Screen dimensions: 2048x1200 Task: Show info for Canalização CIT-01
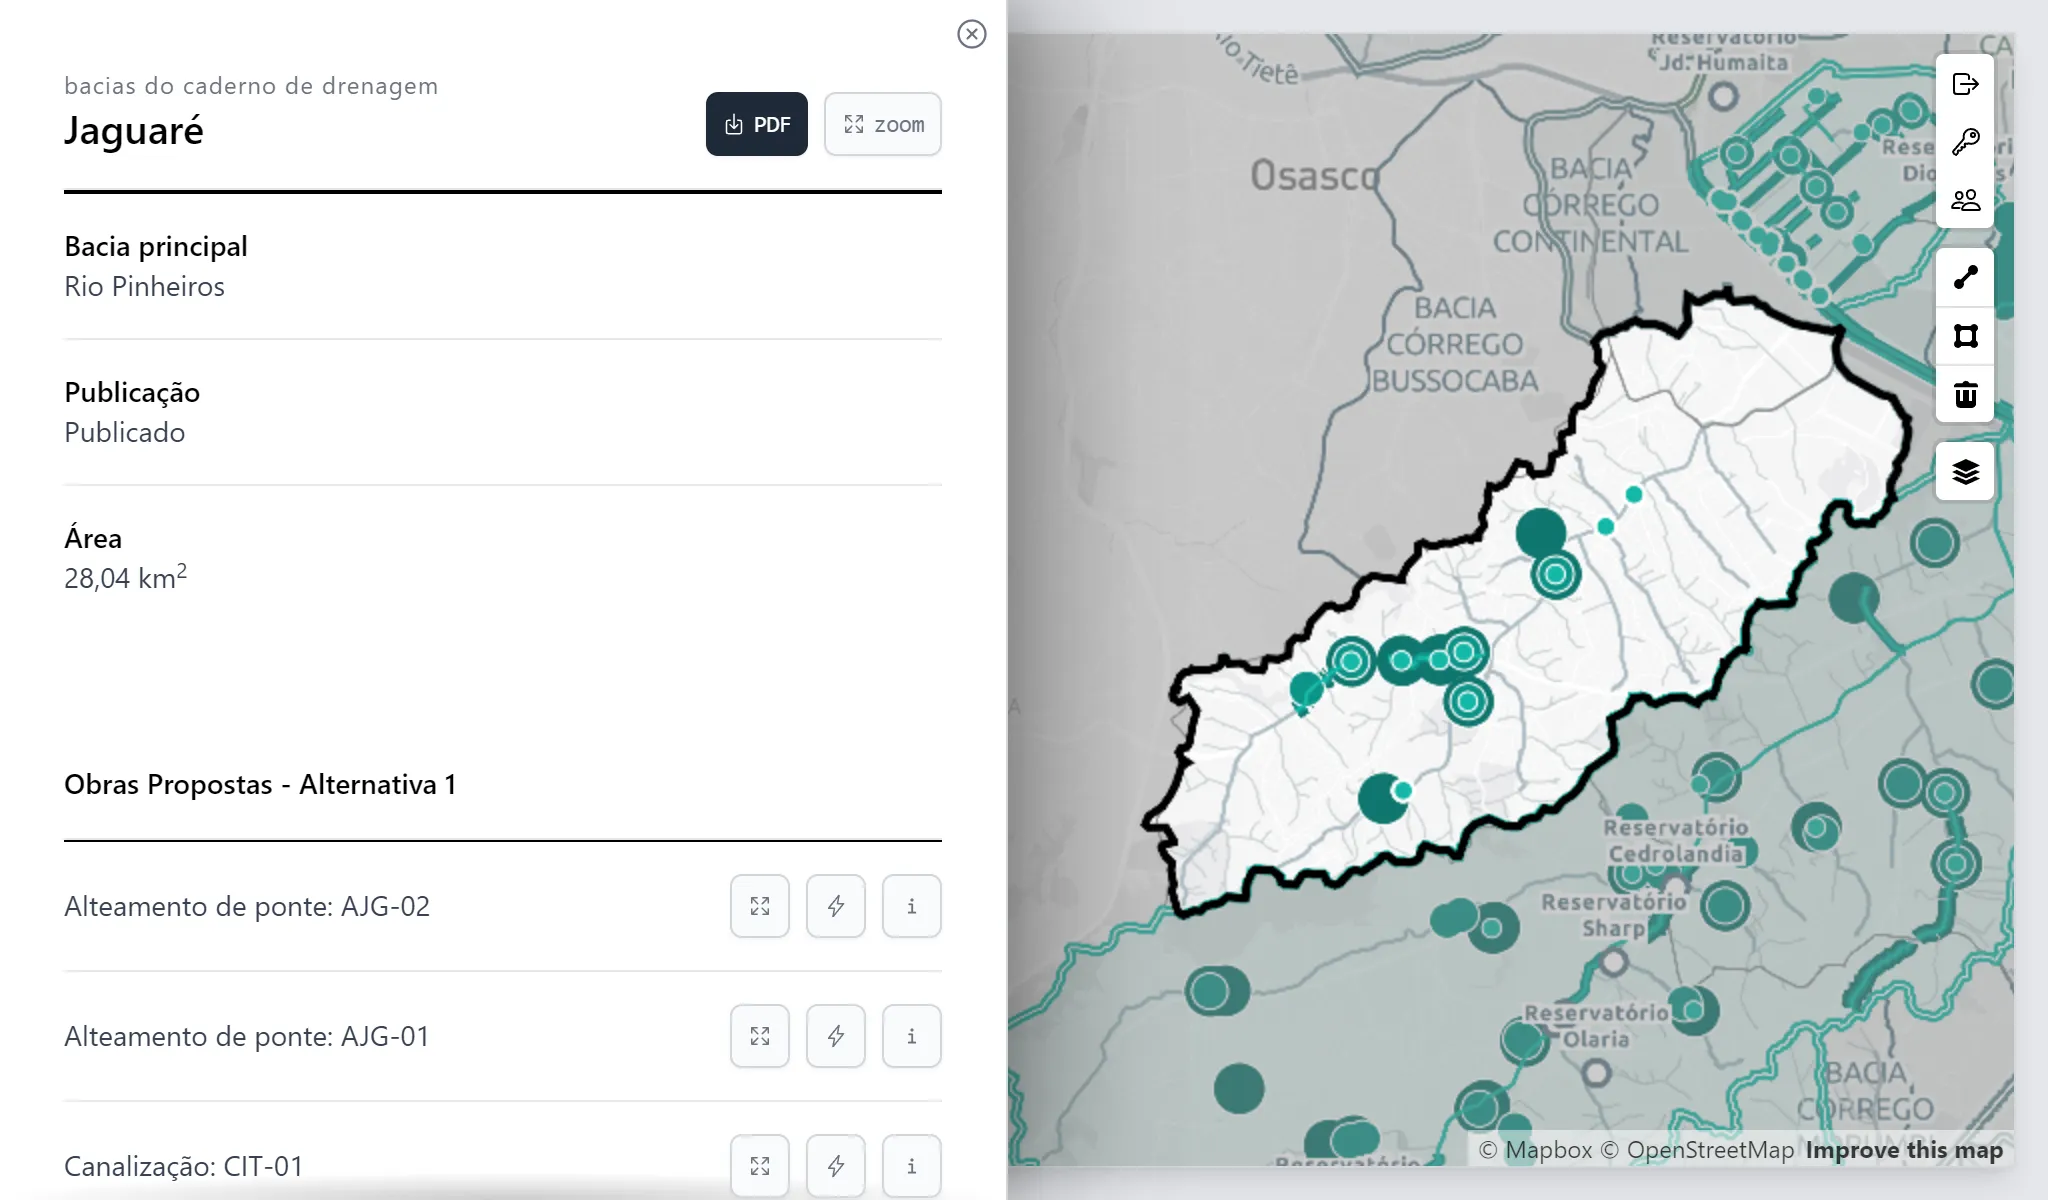(x=912, y=1166)
